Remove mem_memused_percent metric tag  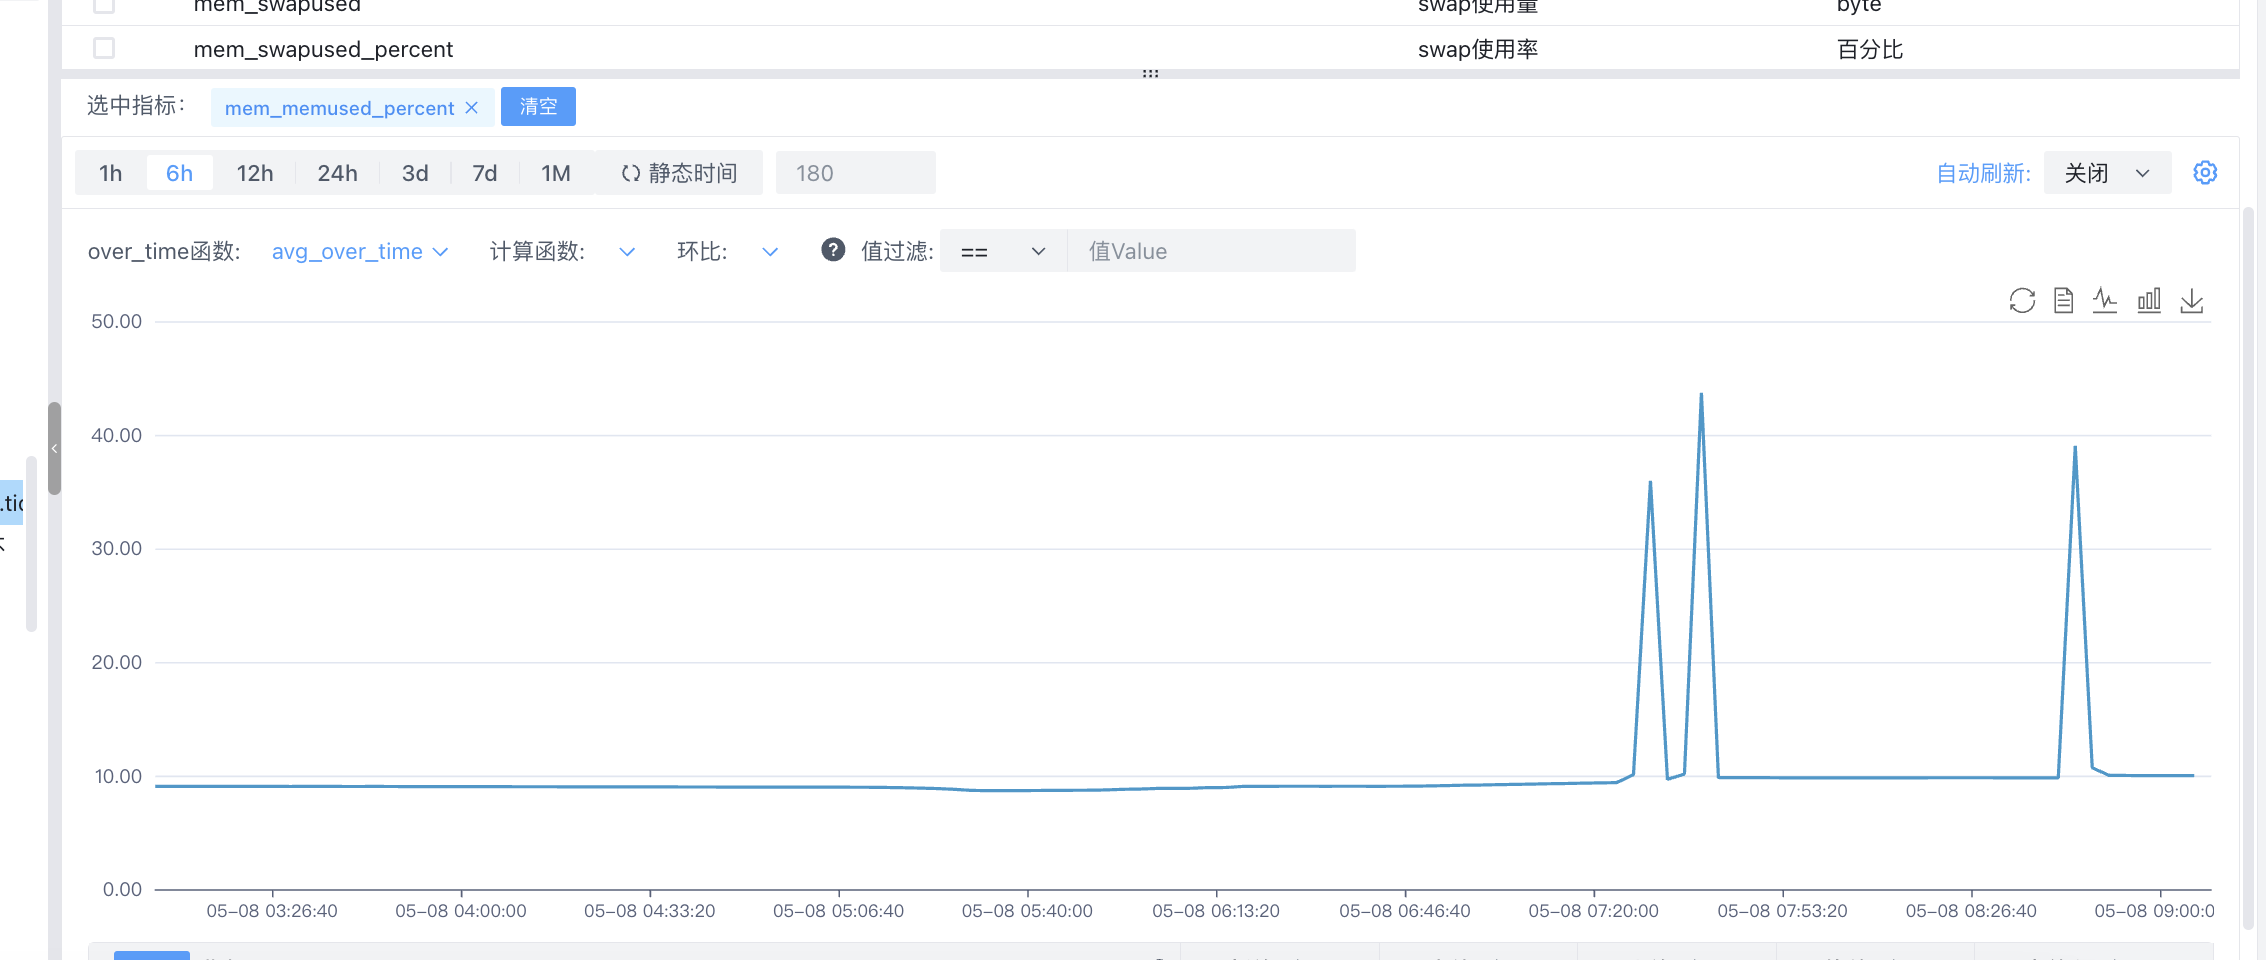pos(472,108)
